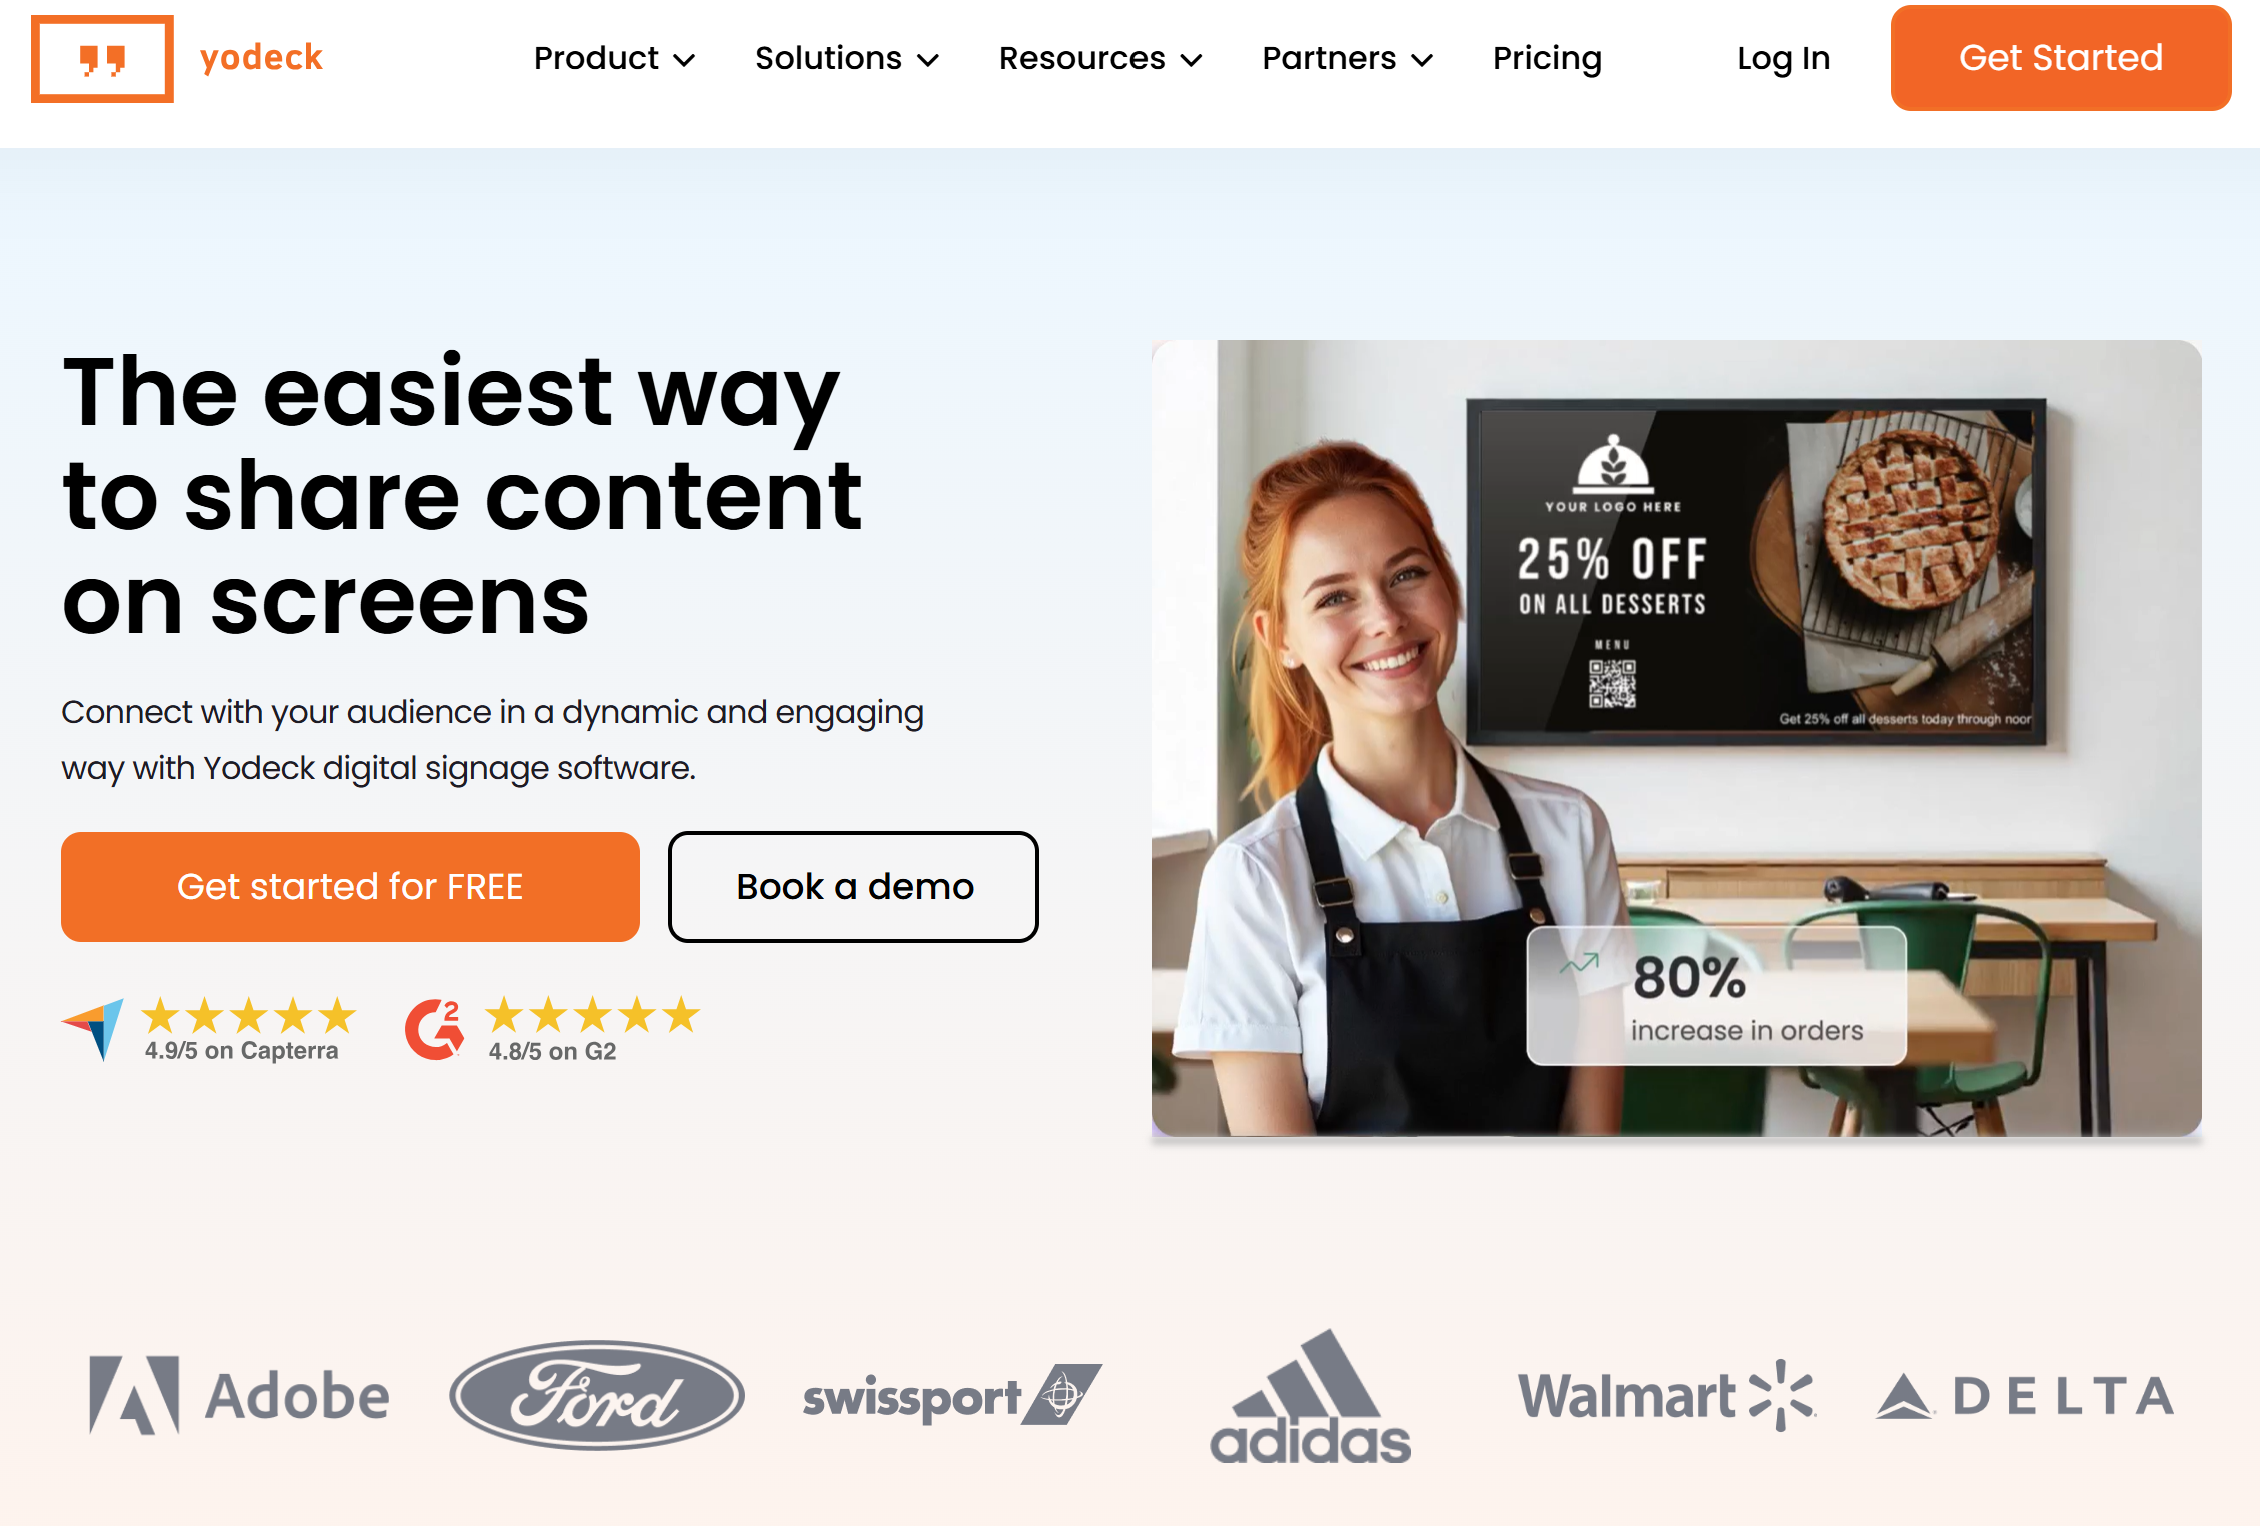Click the G2 rating badge icon
The width and height of the screenshot is (2260, 1526).
[x=435, y=1029]
